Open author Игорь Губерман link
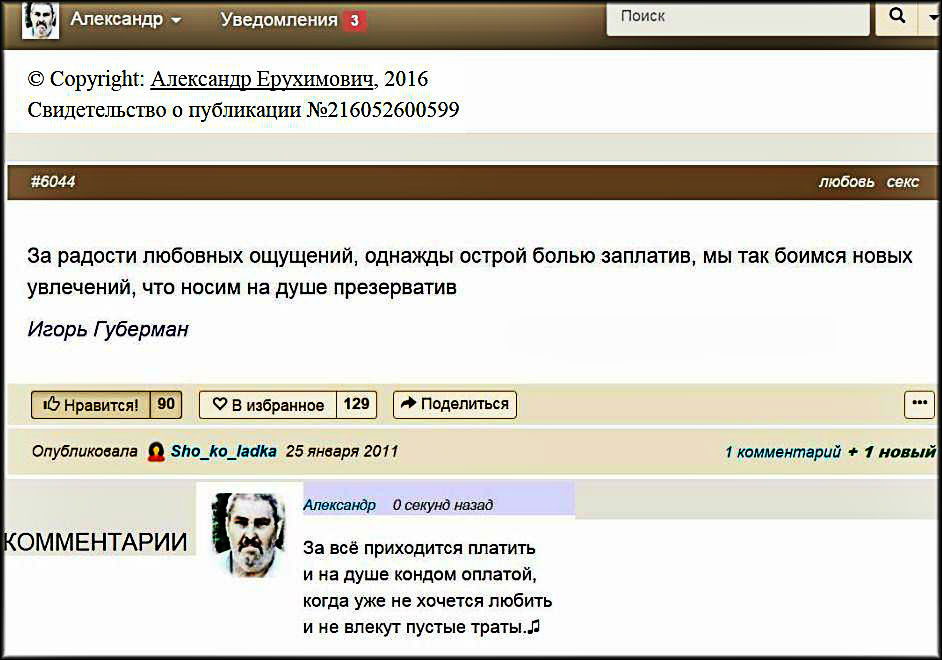The height and width of the screenshot is (660, 942). pos(108,329)
